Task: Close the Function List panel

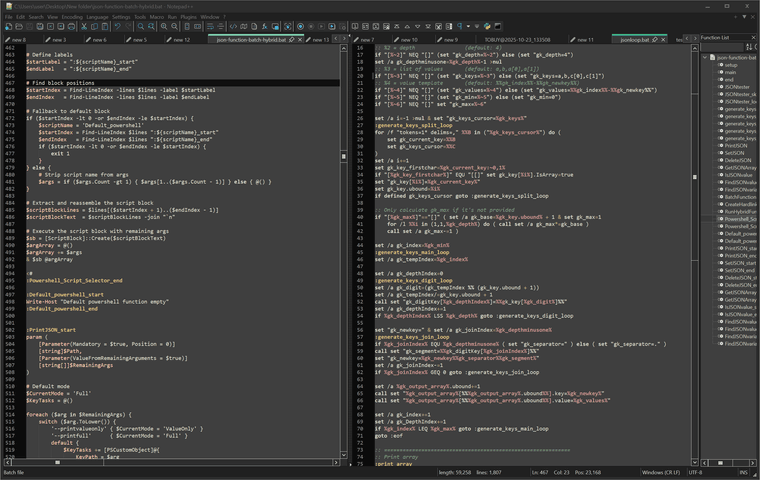Action: [753, 38]
